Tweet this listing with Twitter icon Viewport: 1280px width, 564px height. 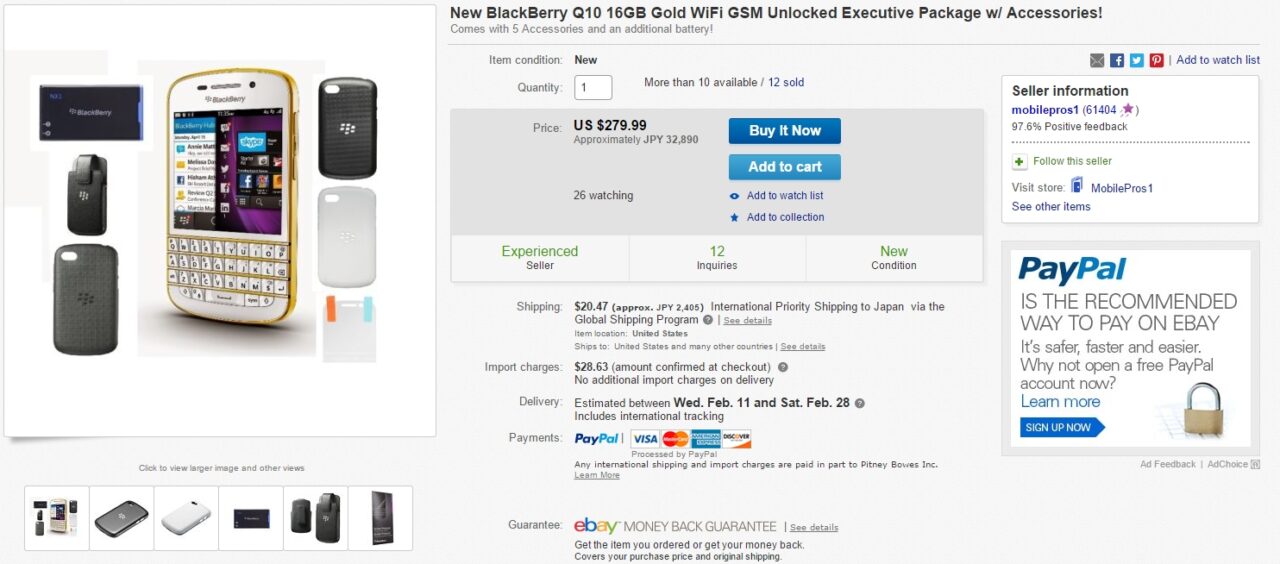pos(1137,60)
